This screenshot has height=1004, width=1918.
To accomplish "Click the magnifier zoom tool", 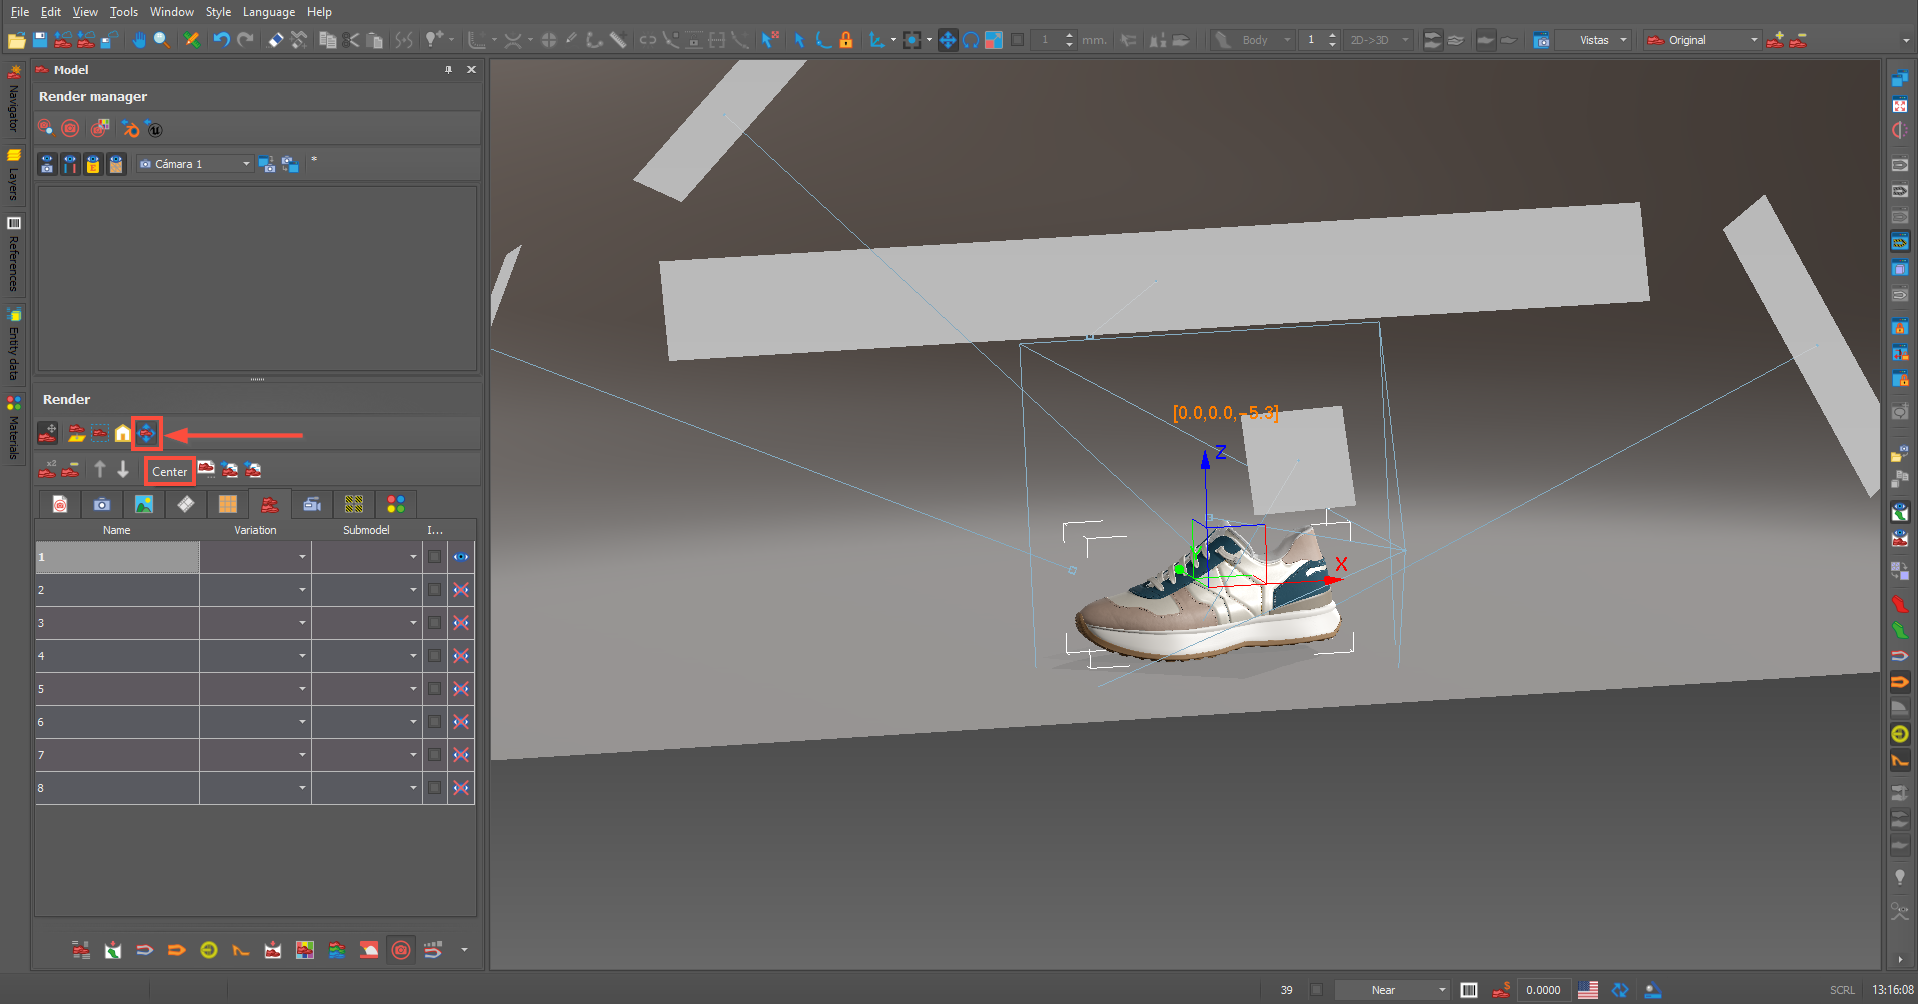I will pos(161,40).
